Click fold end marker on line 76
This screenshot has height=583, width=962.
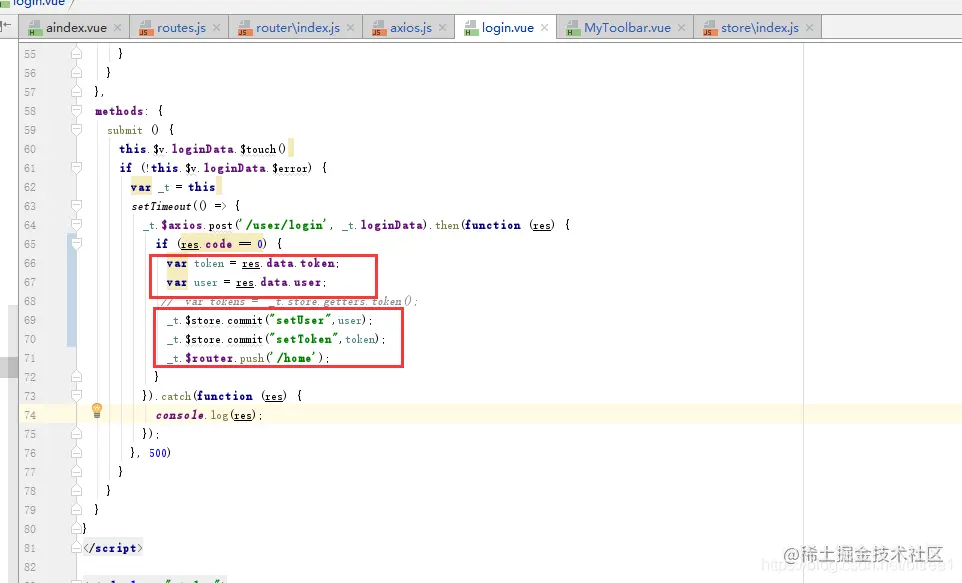point(76,452)
